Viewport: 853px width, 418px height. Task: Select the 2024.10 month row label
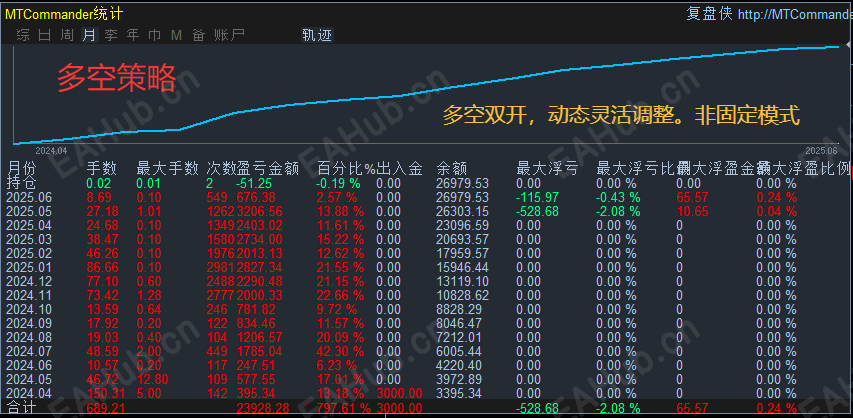pyautogui.click(x=27, y=309)
